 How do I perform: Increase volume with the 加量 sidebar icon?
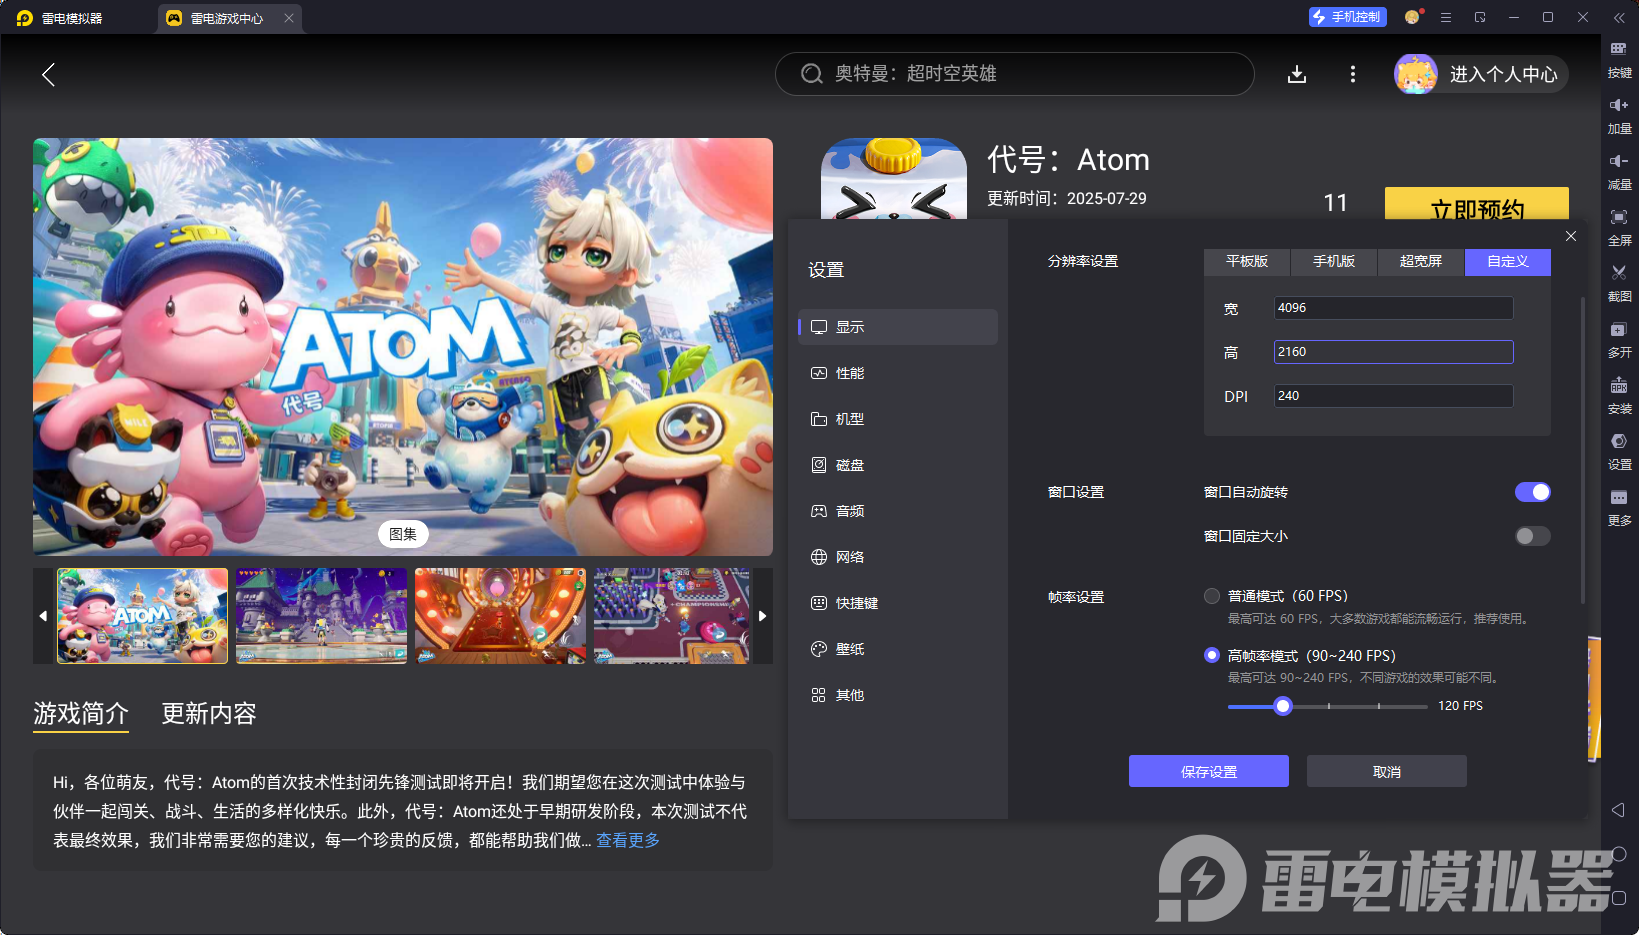click(1620, 115)
